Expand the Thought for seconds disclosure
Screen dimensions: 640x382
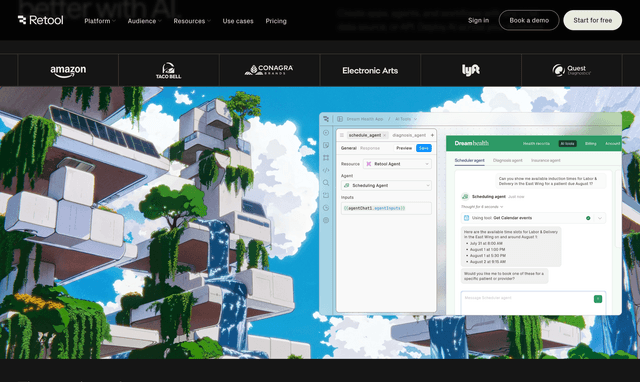482,207
